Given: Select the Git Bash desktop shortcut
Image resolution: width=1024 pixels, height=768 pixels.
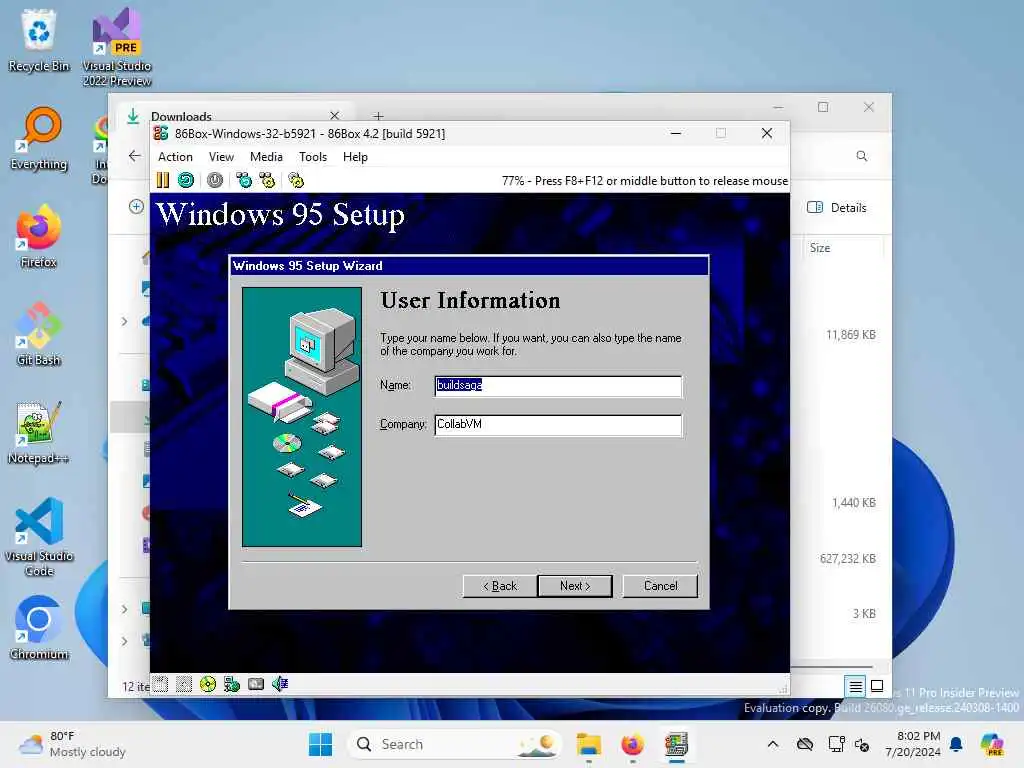Looking at the screenshot, I should coord(39,334).
